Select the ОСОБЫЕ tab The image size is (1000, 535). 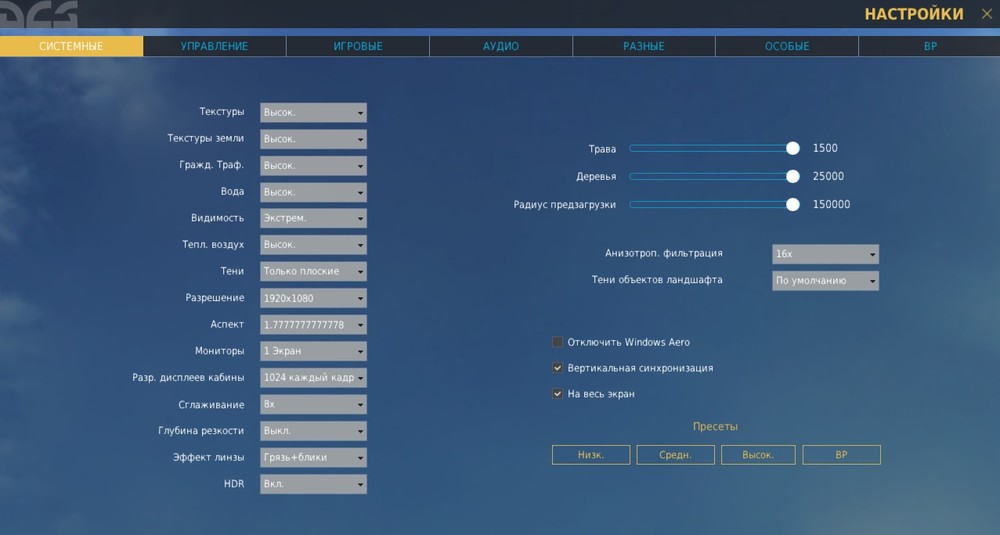[787, 46]
